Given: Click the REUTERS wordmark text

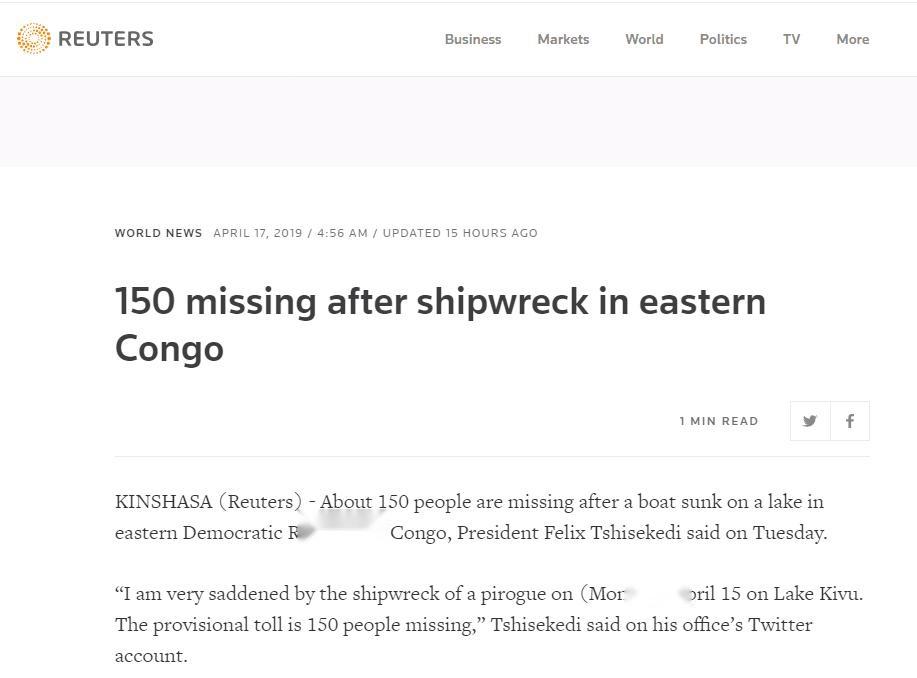Looking at the screenshot, I should tap(106, 39).
